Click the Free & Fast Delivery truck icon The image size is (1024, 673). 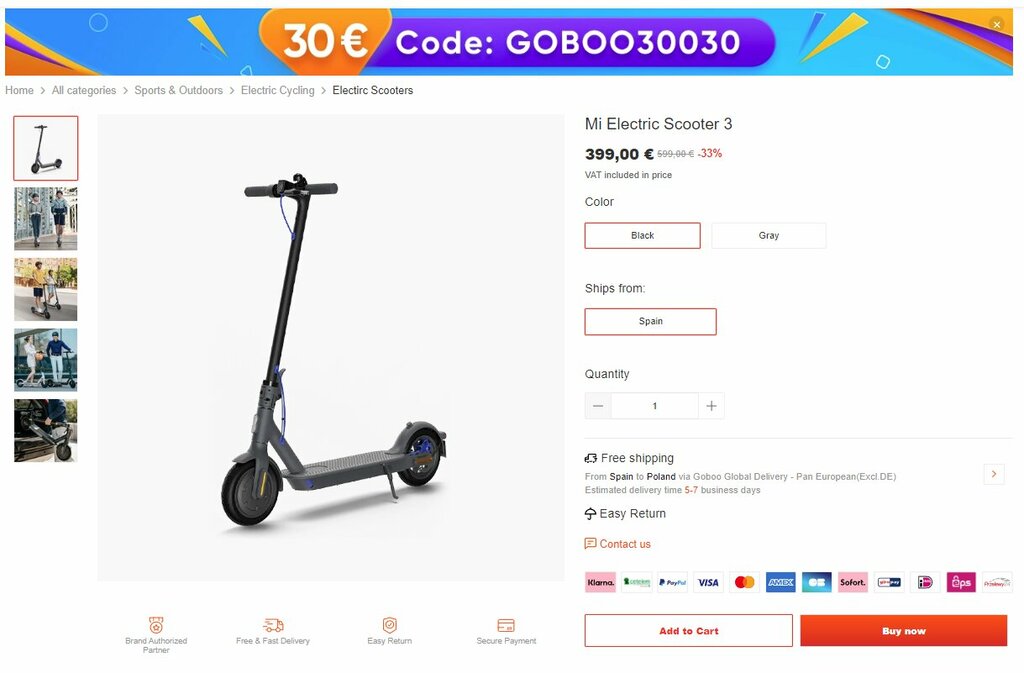coord(273,625)
